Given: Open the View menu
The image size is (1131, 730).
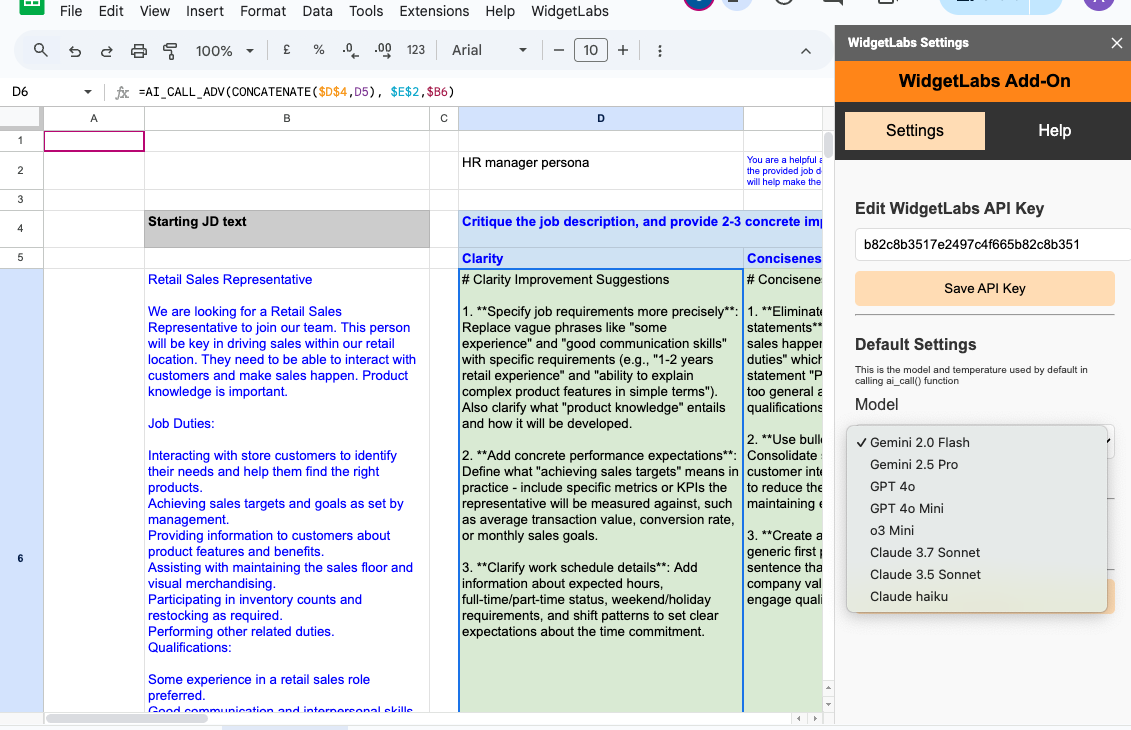Looking at the screenshot, I should [154, 12].
